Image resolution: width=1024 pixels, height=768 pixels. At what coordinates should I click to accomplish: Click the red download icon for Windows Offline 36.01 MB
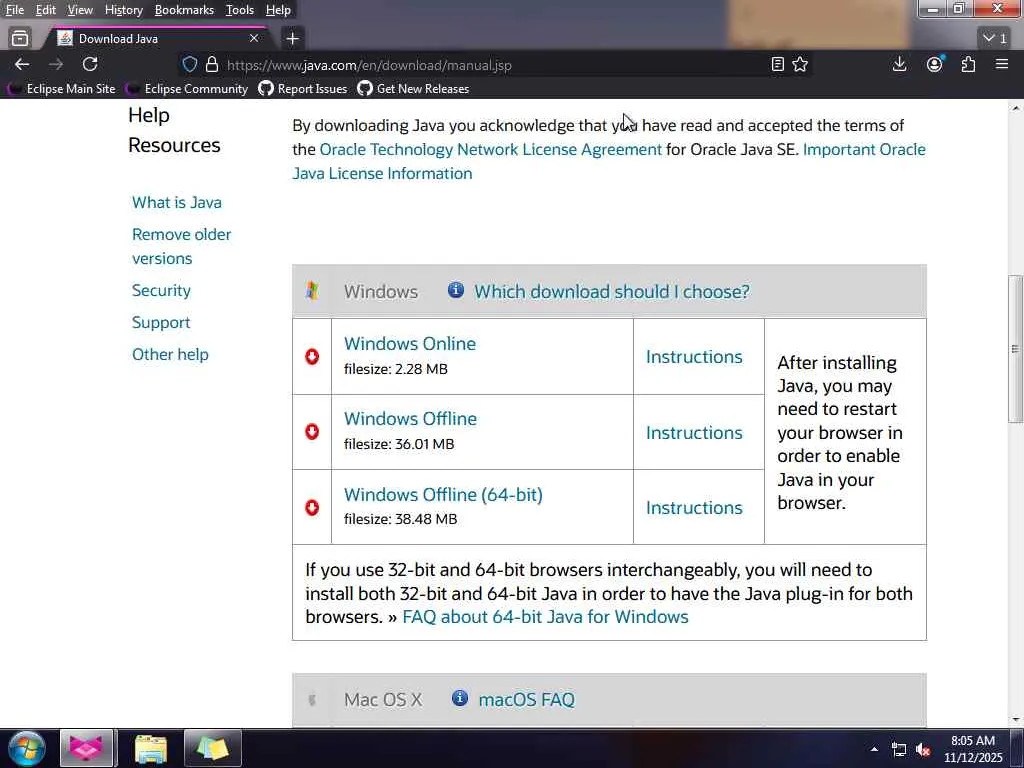tap(312, 432)
